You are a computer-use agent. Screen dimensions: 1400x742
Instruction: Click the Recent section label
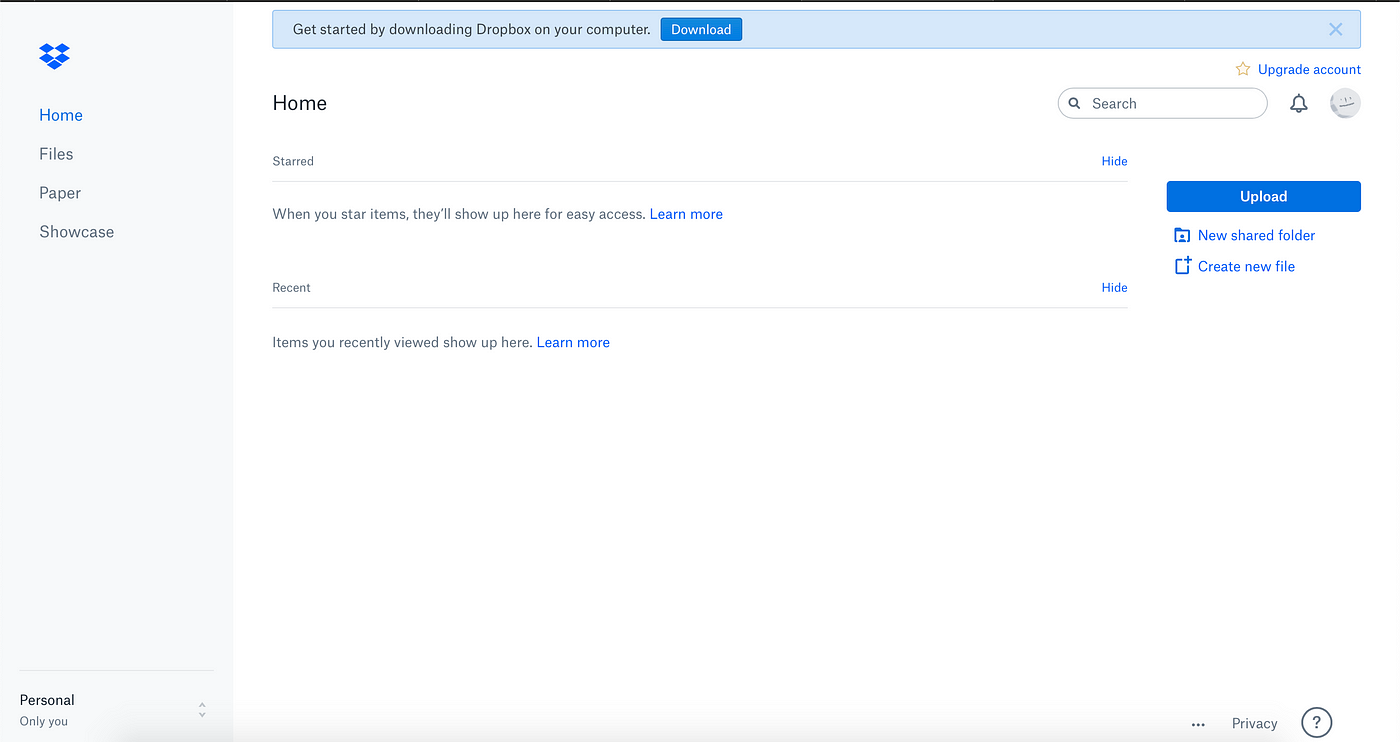(291, 287)
